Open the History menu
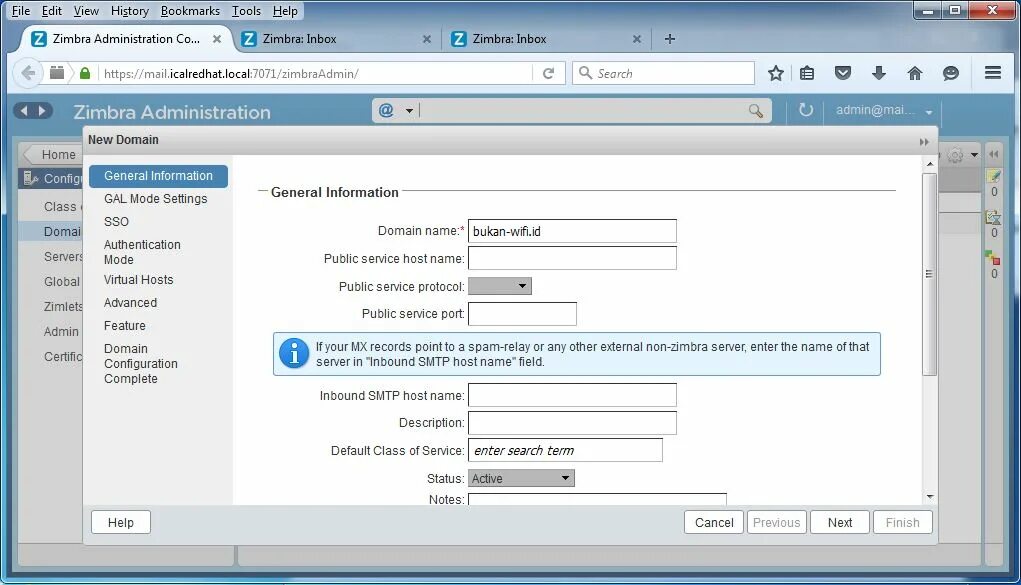Viewport: 1021px width, 585px height. coord(130,11)
